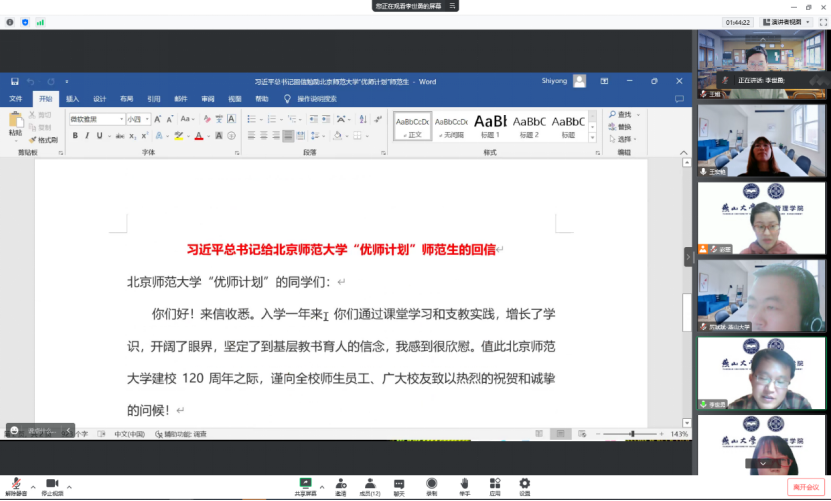The image size is (831, 501).
Task: Unmute microphone (解除静音) in meeting toolbar
Action: point(16,485)
